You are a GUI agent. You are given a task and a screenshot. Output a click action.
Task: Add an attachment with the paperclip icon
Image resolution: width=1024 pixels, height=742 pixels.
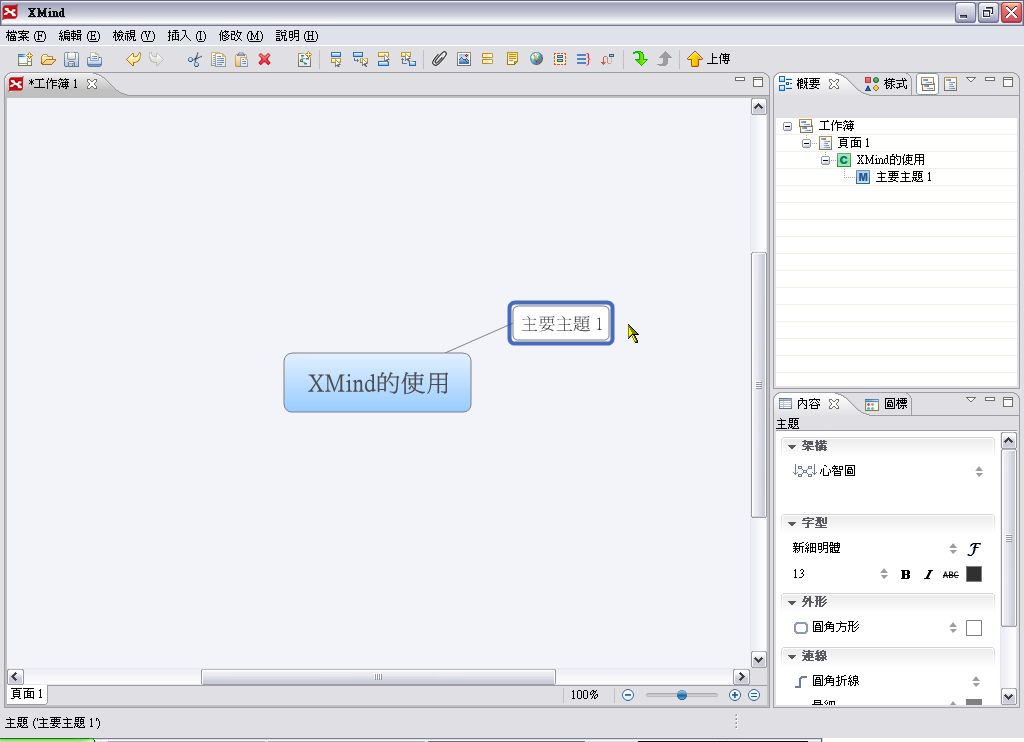[x=440, y=59]
